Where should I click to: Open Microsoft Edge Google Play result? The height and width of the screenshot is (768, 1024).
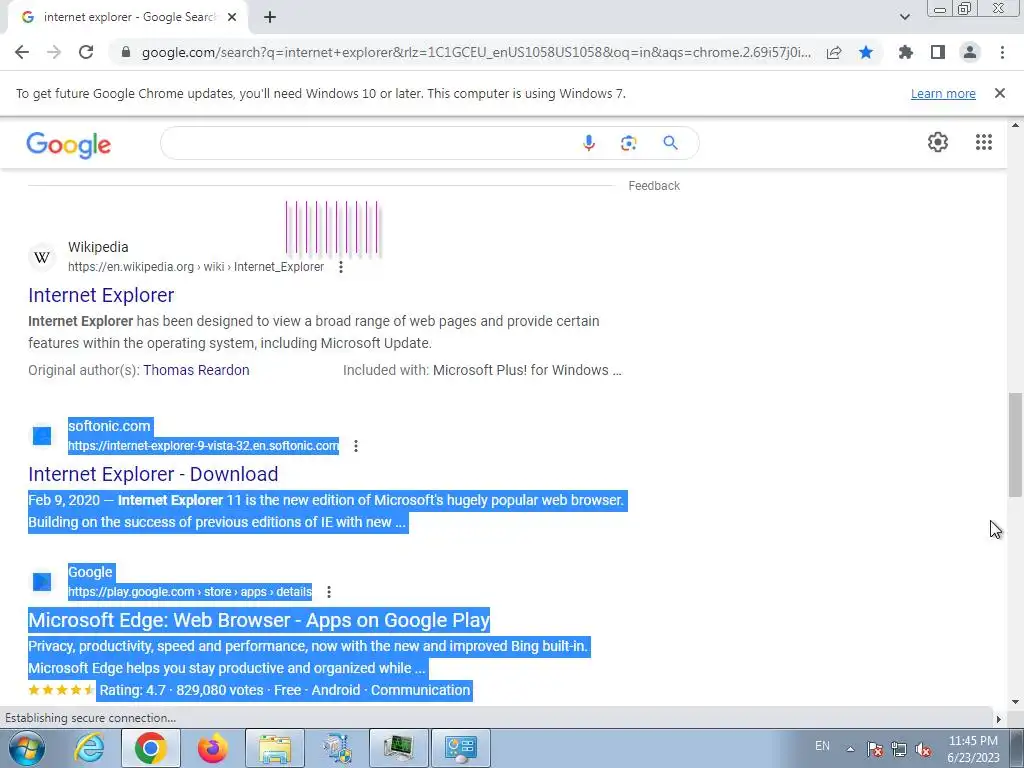click(x=259, y=620)
